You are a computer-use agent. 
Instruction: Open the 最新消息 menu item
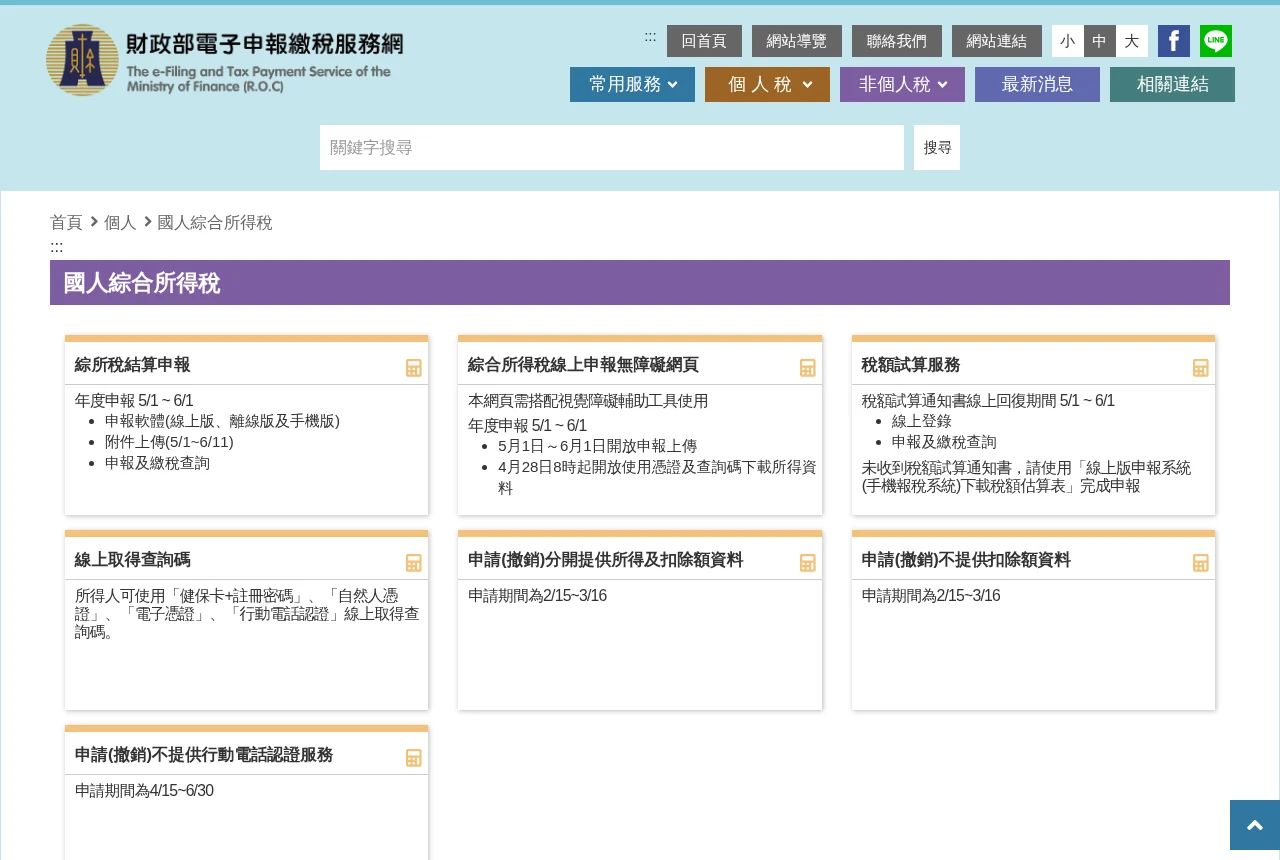(x=1037, y=84)
